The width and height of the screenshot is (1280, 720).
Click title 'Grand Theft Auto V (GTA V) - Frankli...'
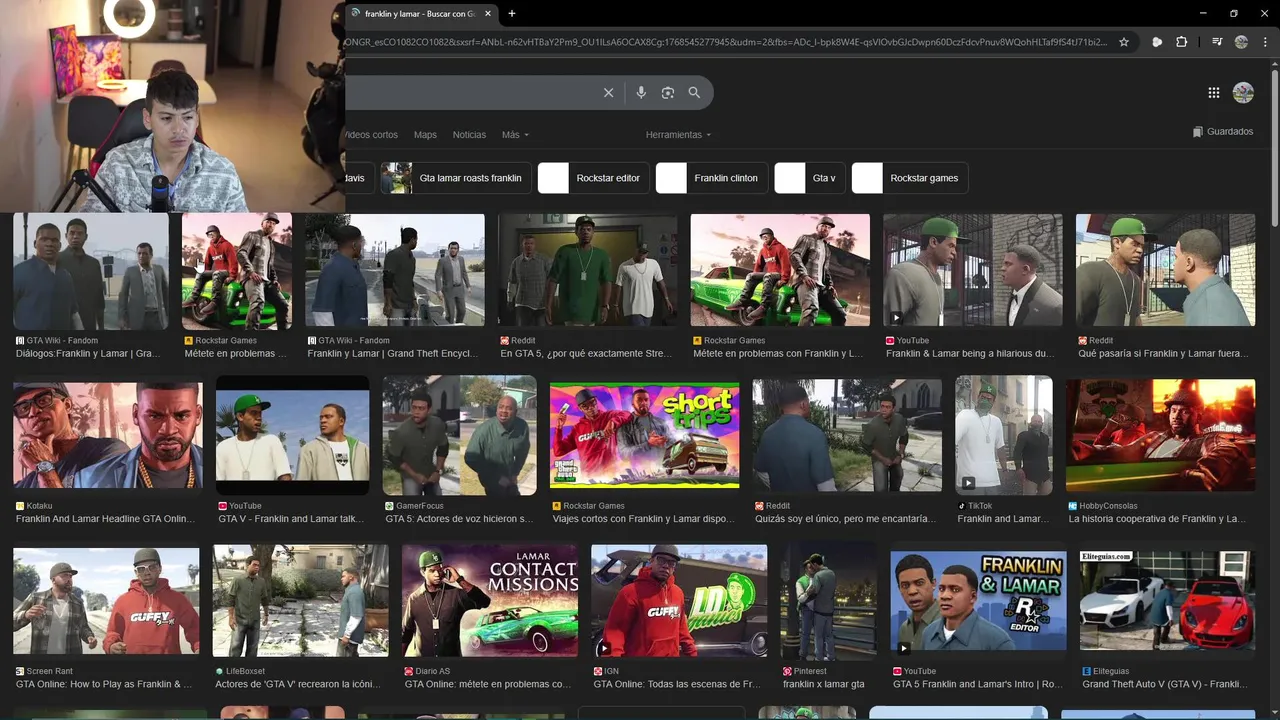[x=1165, y=684]
